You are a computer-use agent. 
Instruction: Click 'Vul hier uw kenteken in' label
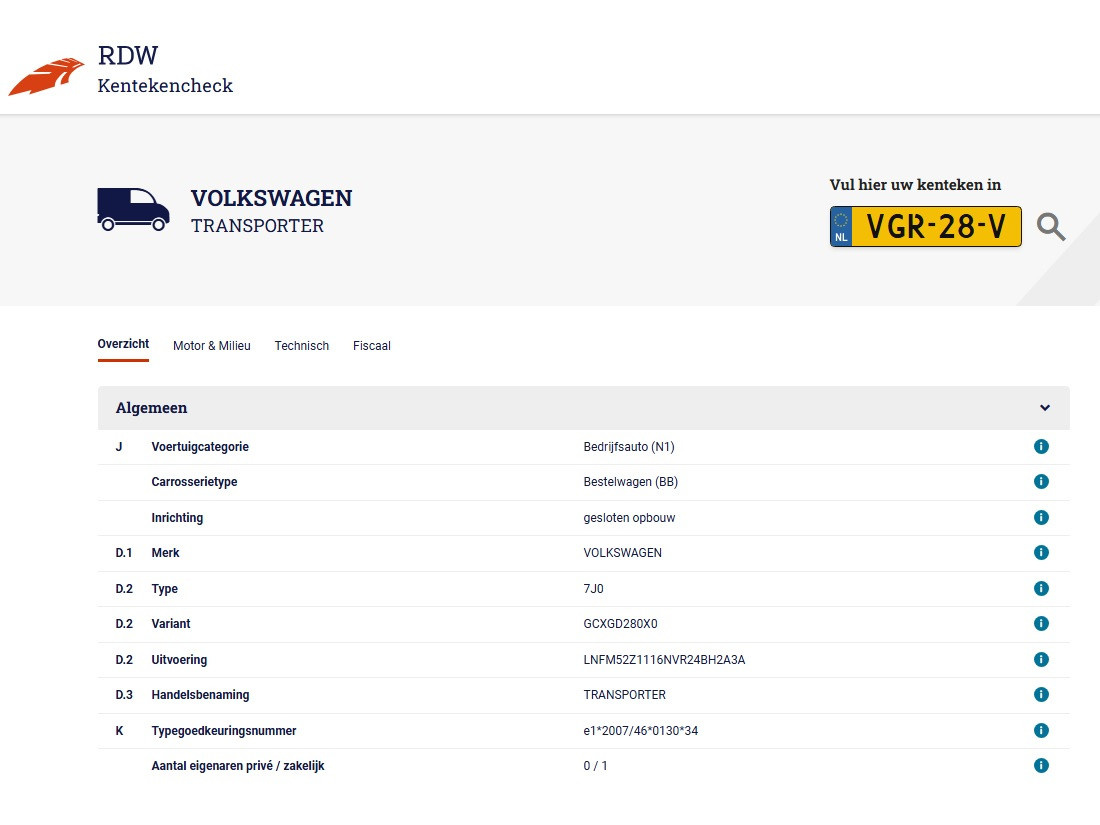(x=915, y=185)
